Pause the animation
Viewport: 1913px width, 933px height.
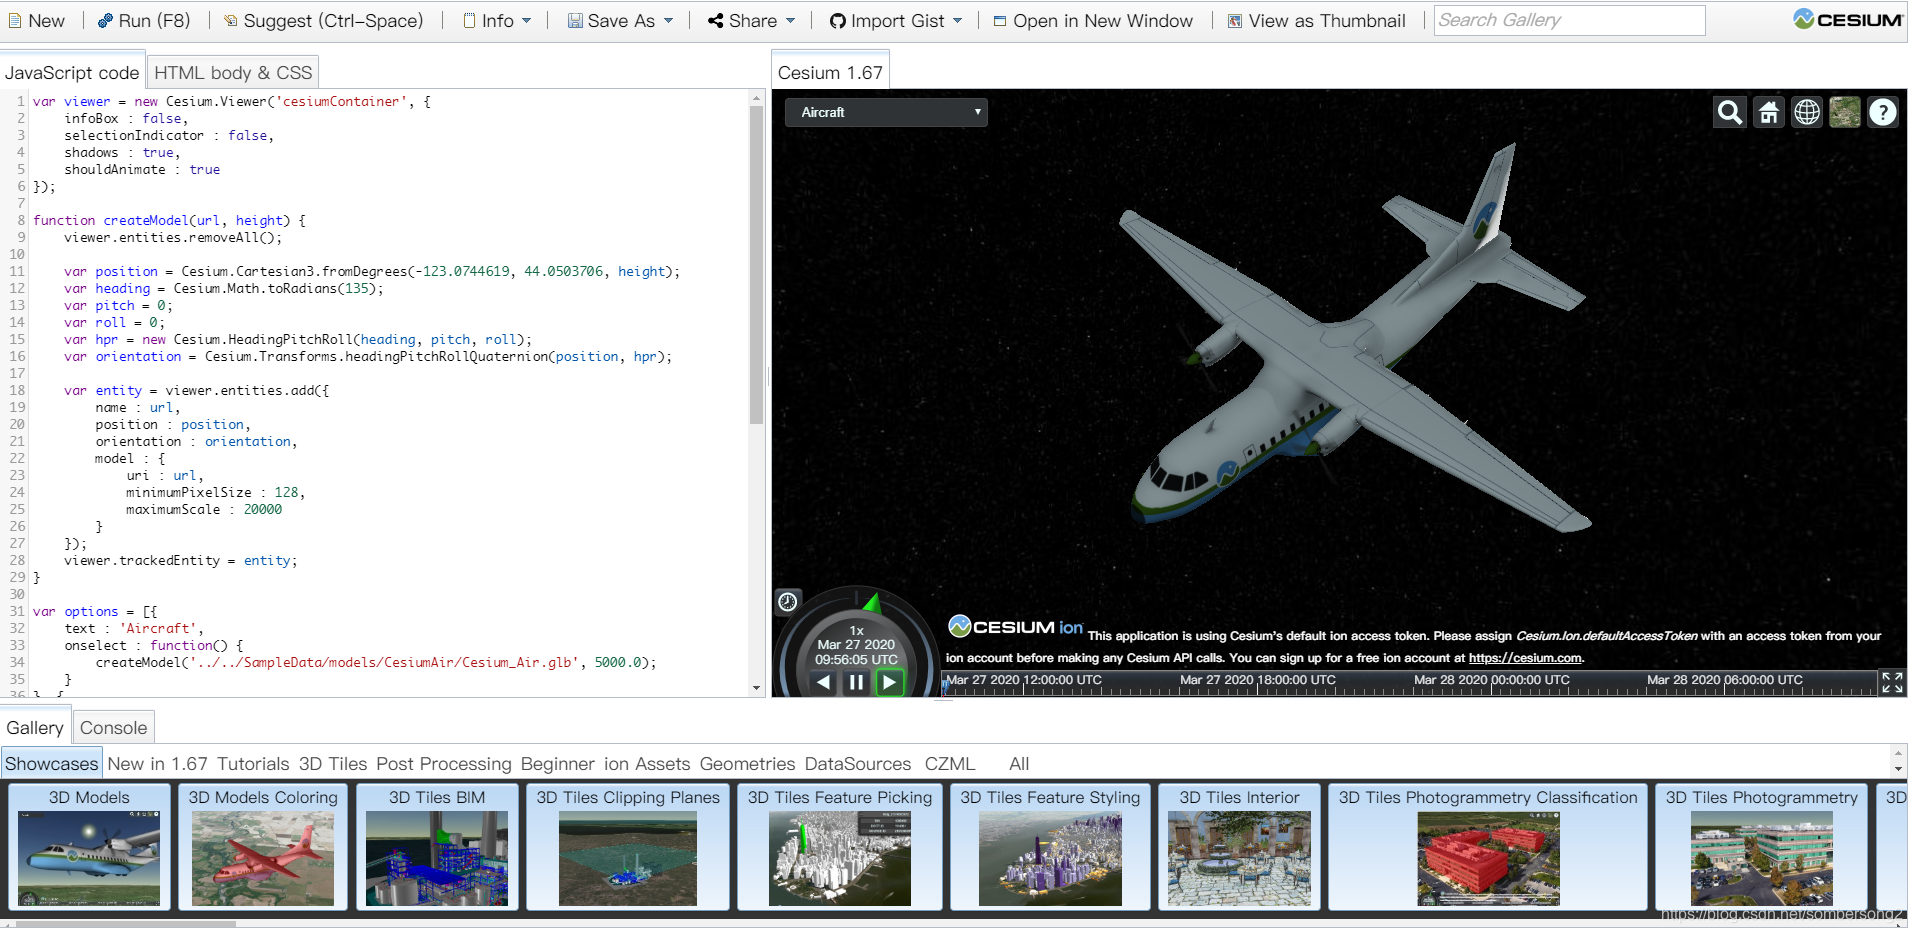click(856, 682)
